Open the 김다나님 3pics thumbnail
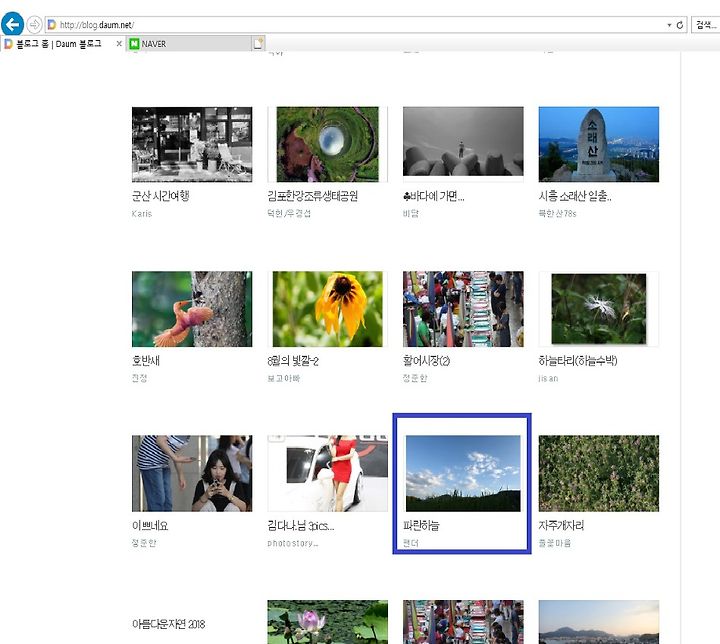This screenshot has height=644, width=720. [327, 474]
